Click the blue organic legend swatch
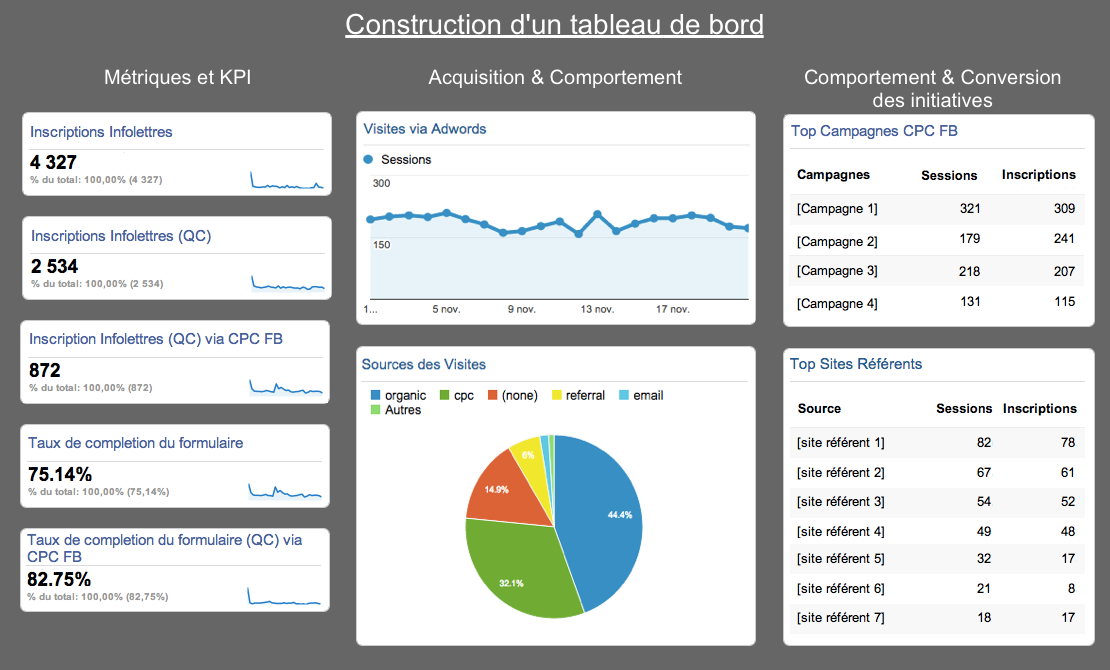The width and height of the screenshot is (1110, 670). point(375,395)
